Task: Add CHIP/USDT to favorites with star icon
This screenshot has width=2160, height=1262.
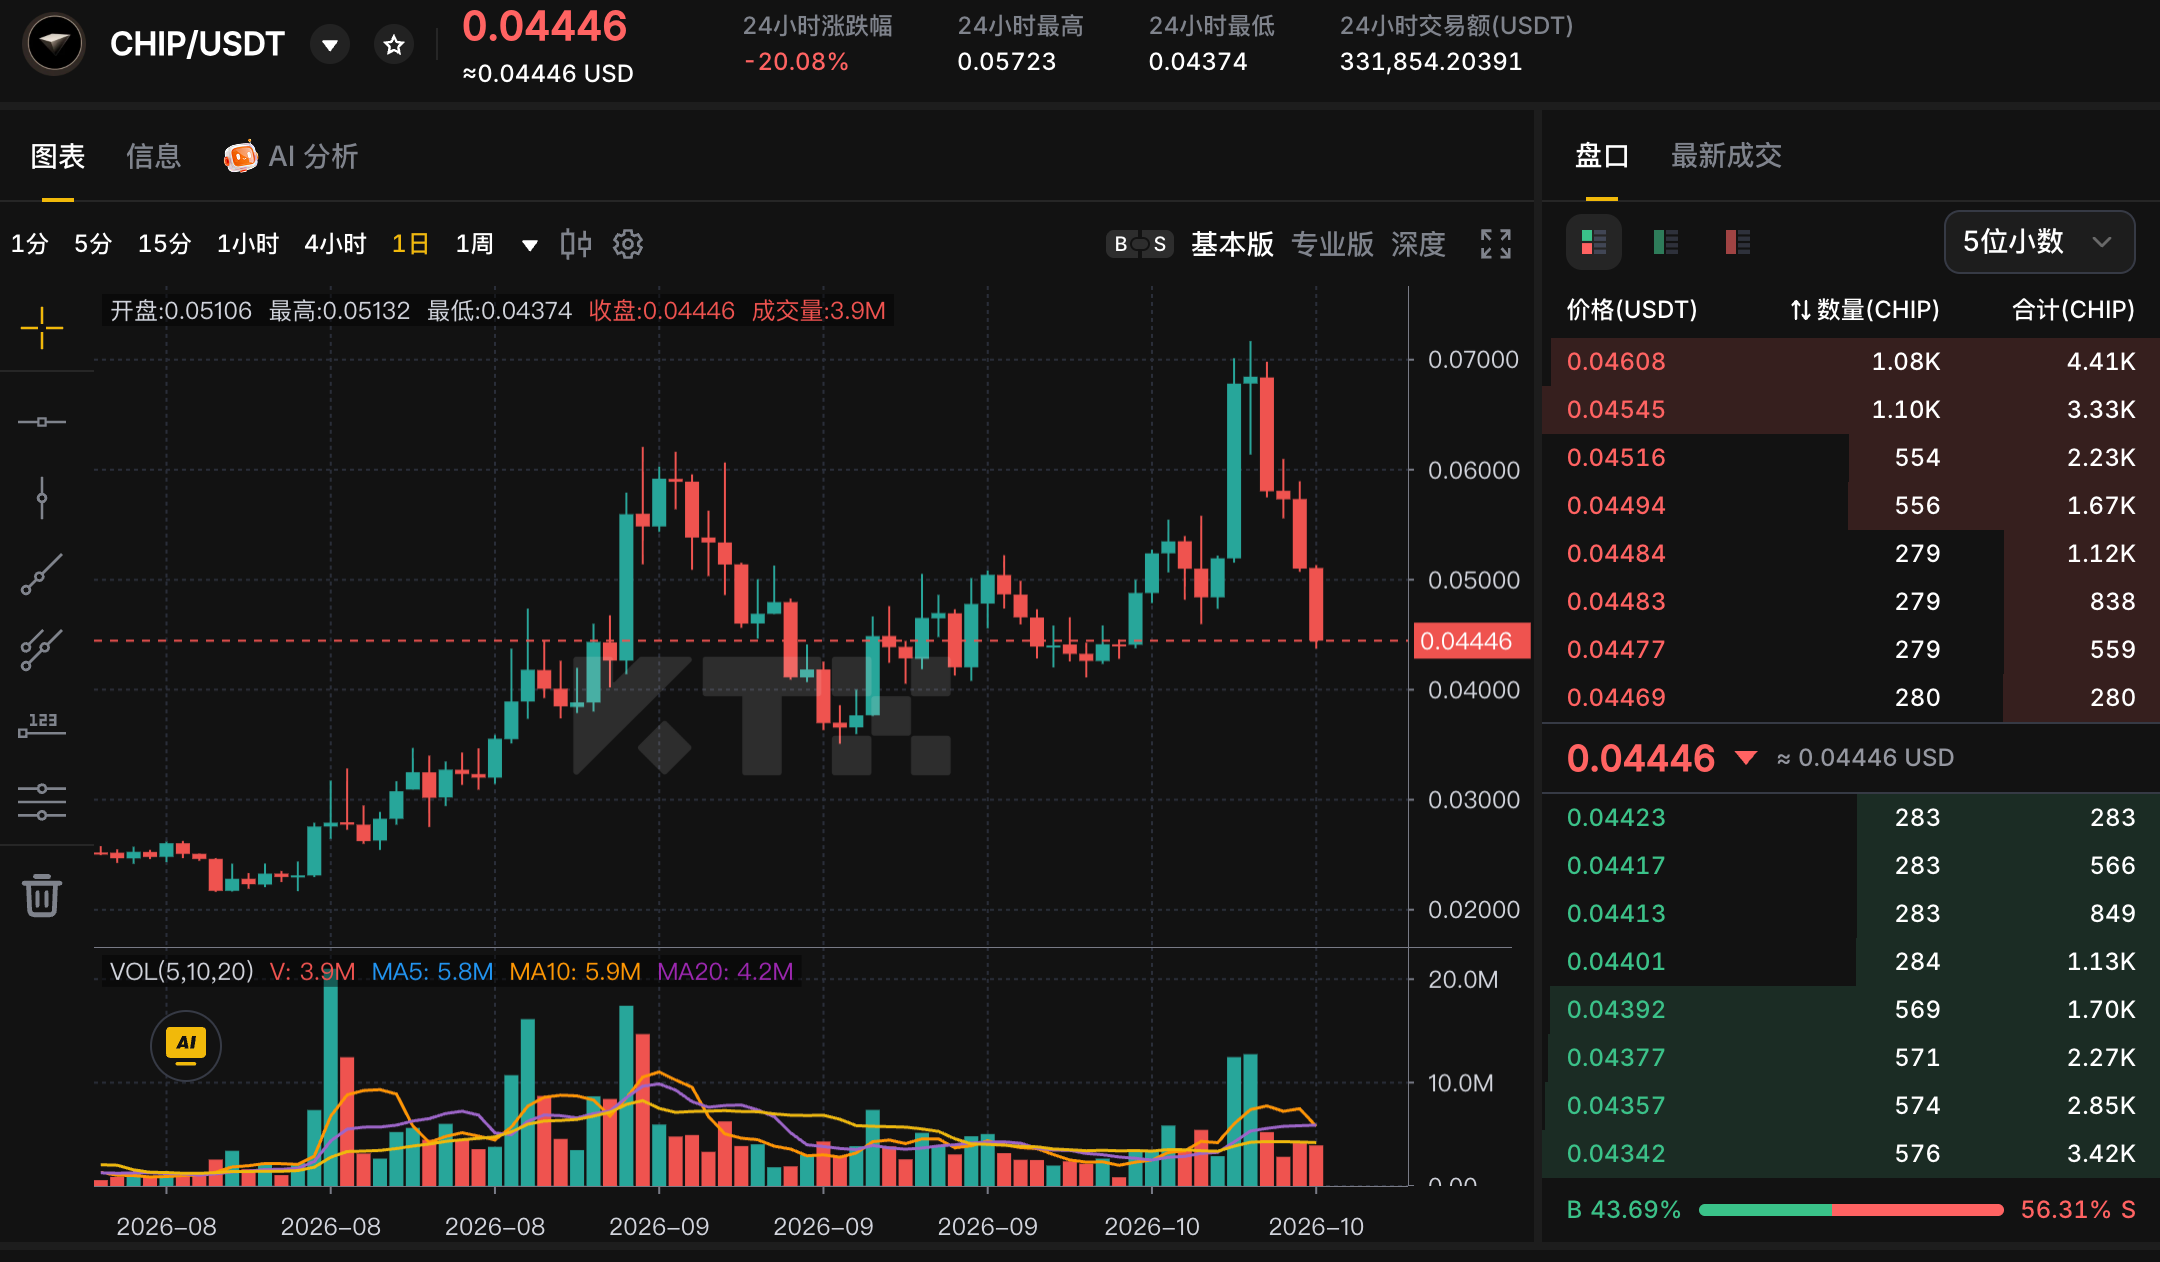Action: [394, 45]
